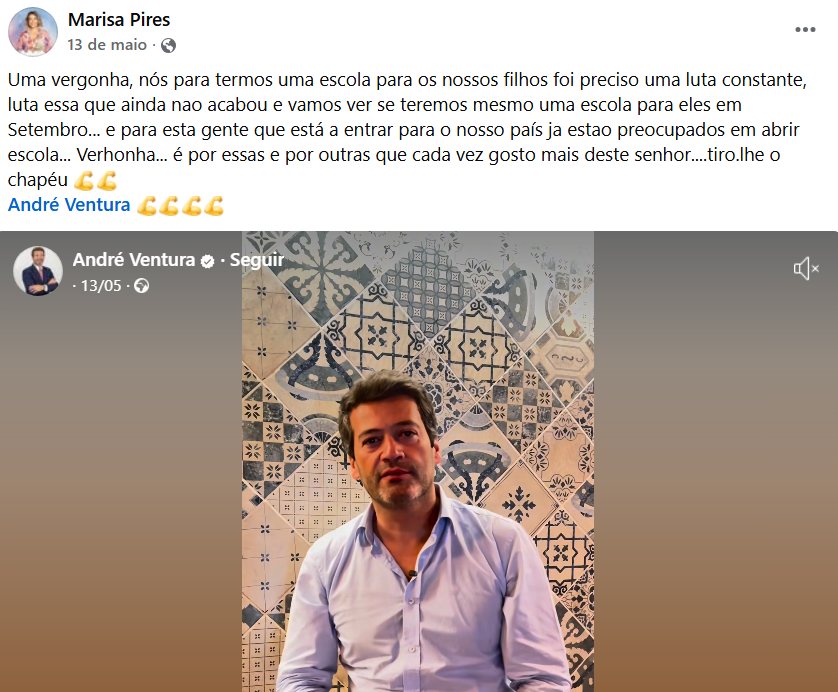Follow André Ventura with the Seguir button
This screenshot has width=838, height=692.
tap(257, 260)
